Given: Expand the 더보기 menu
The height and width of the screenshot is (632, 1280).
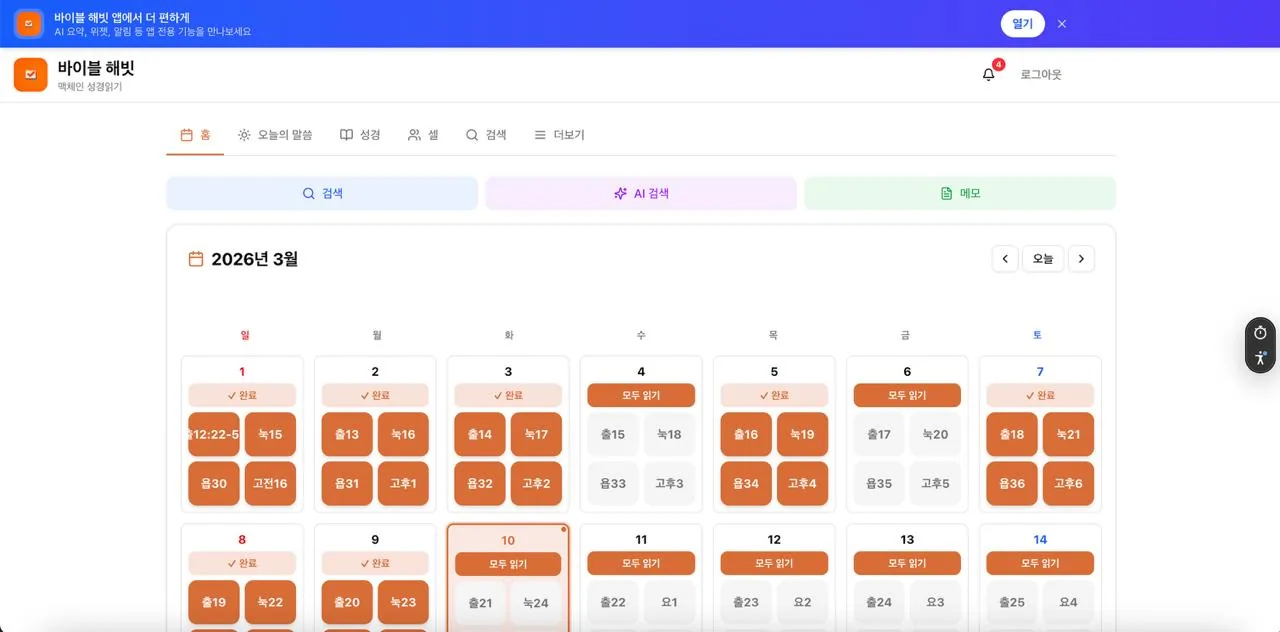Looking at the screenshot, I should coord(559,135).
